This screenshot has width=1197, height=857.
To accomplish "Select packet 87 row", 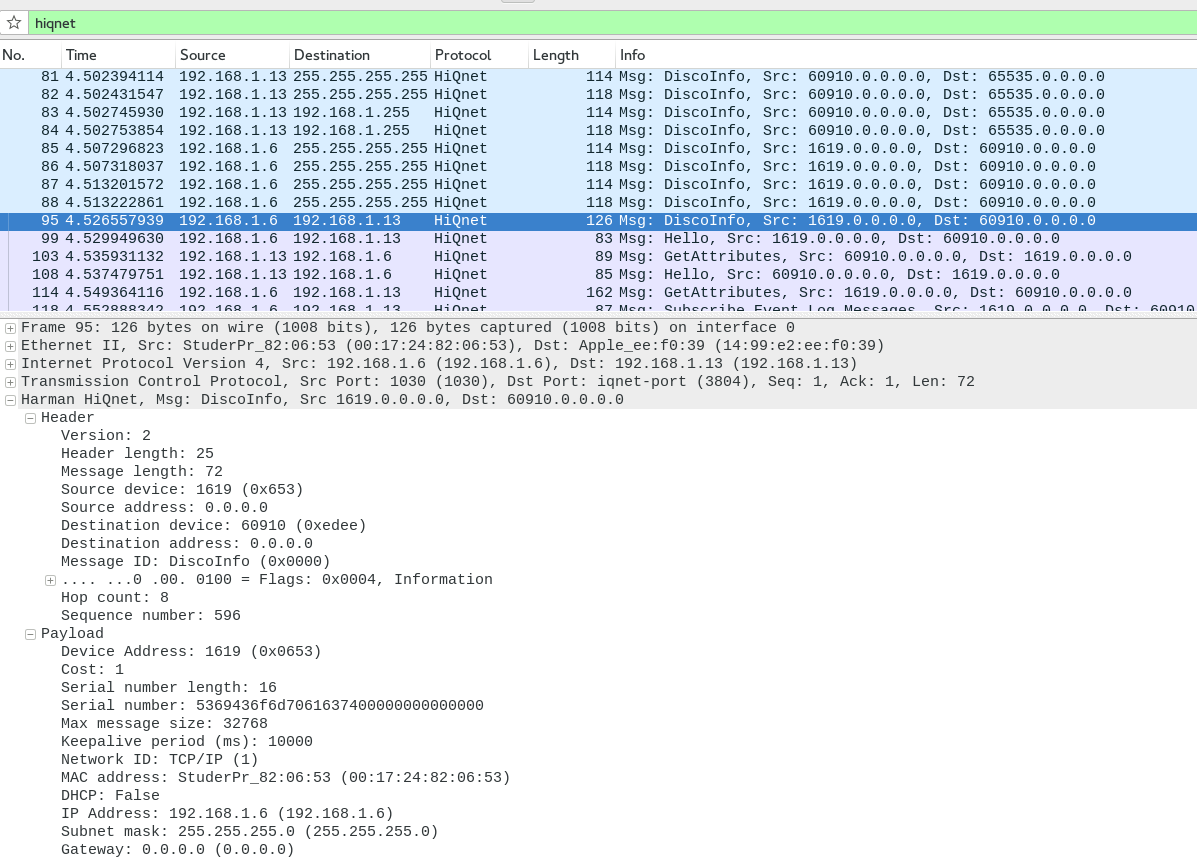I will click(598, 185).
